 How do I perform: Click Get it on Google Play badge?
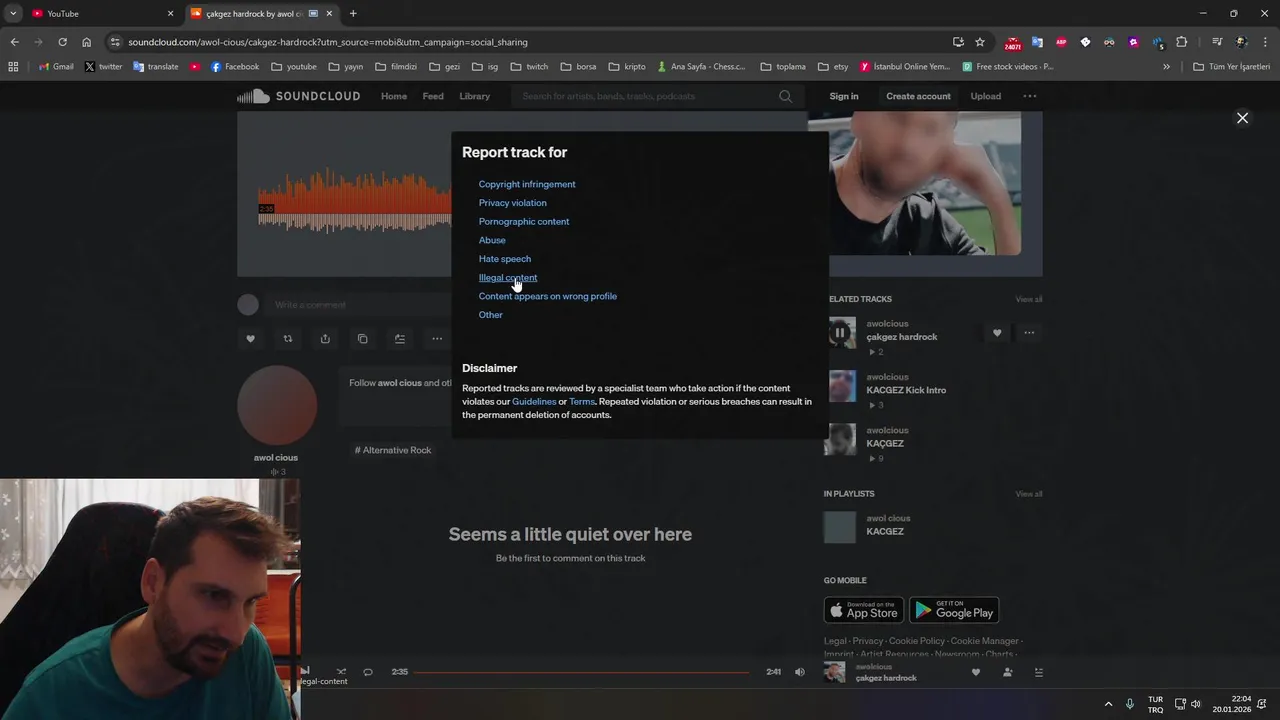click(x=954, y=610)
